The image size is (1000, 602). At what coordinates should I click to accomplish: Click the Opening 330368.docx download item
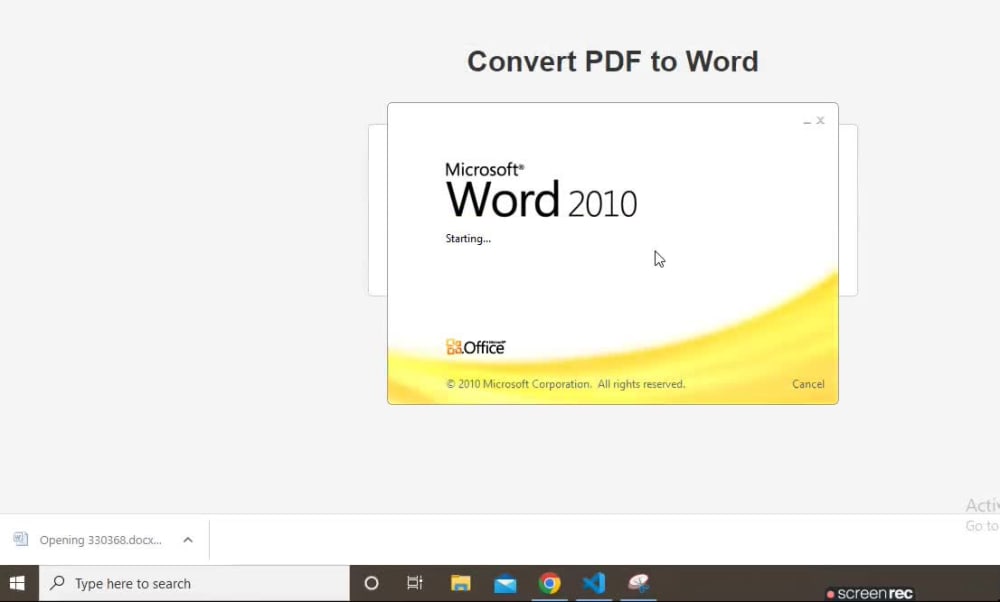pos(100,539)
